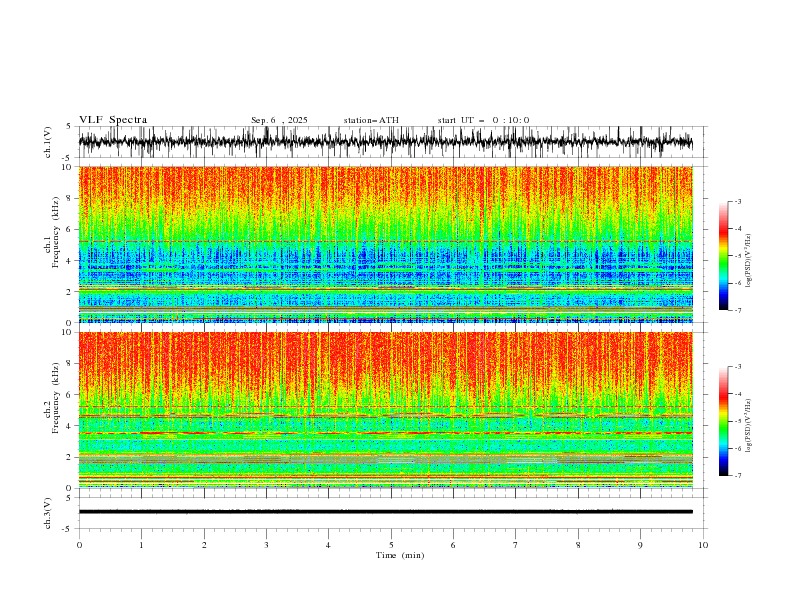Click inside the ch.1 spectrogram panel
Viewport: 792px width, 612px height.
tap(385, 244)
